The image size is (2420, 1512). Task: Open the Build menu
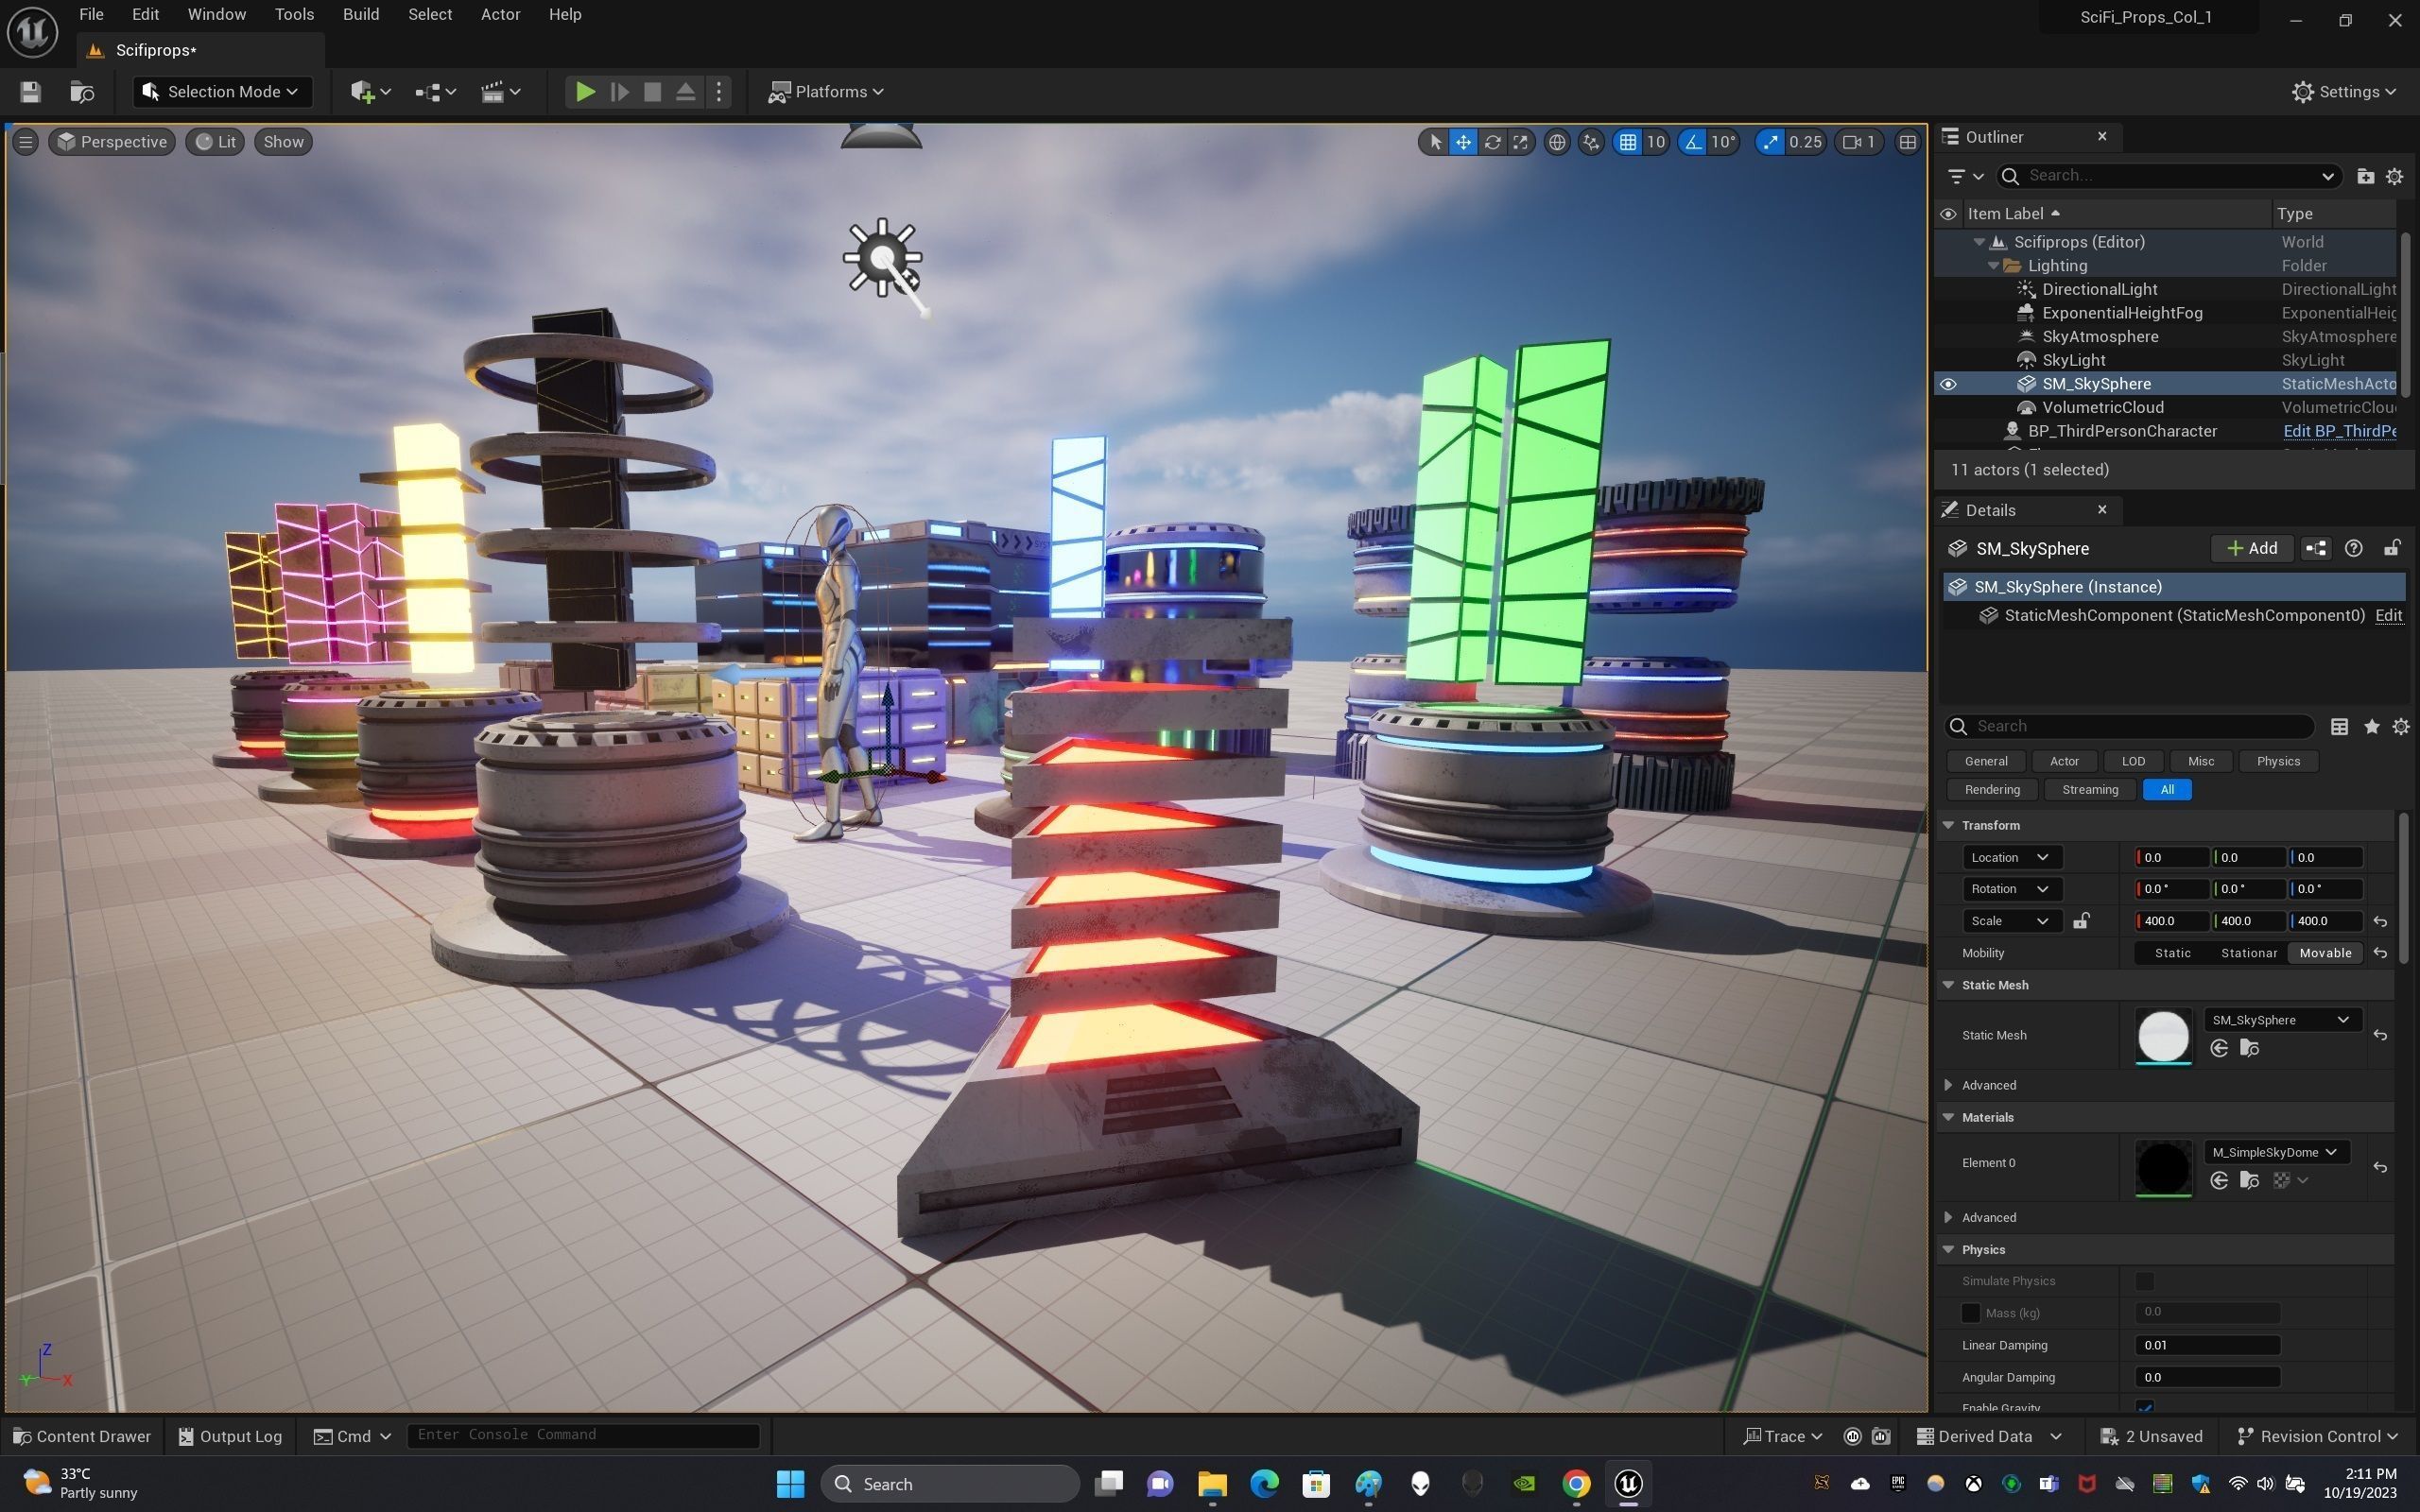pyautogui.click(x=360, y=15)
